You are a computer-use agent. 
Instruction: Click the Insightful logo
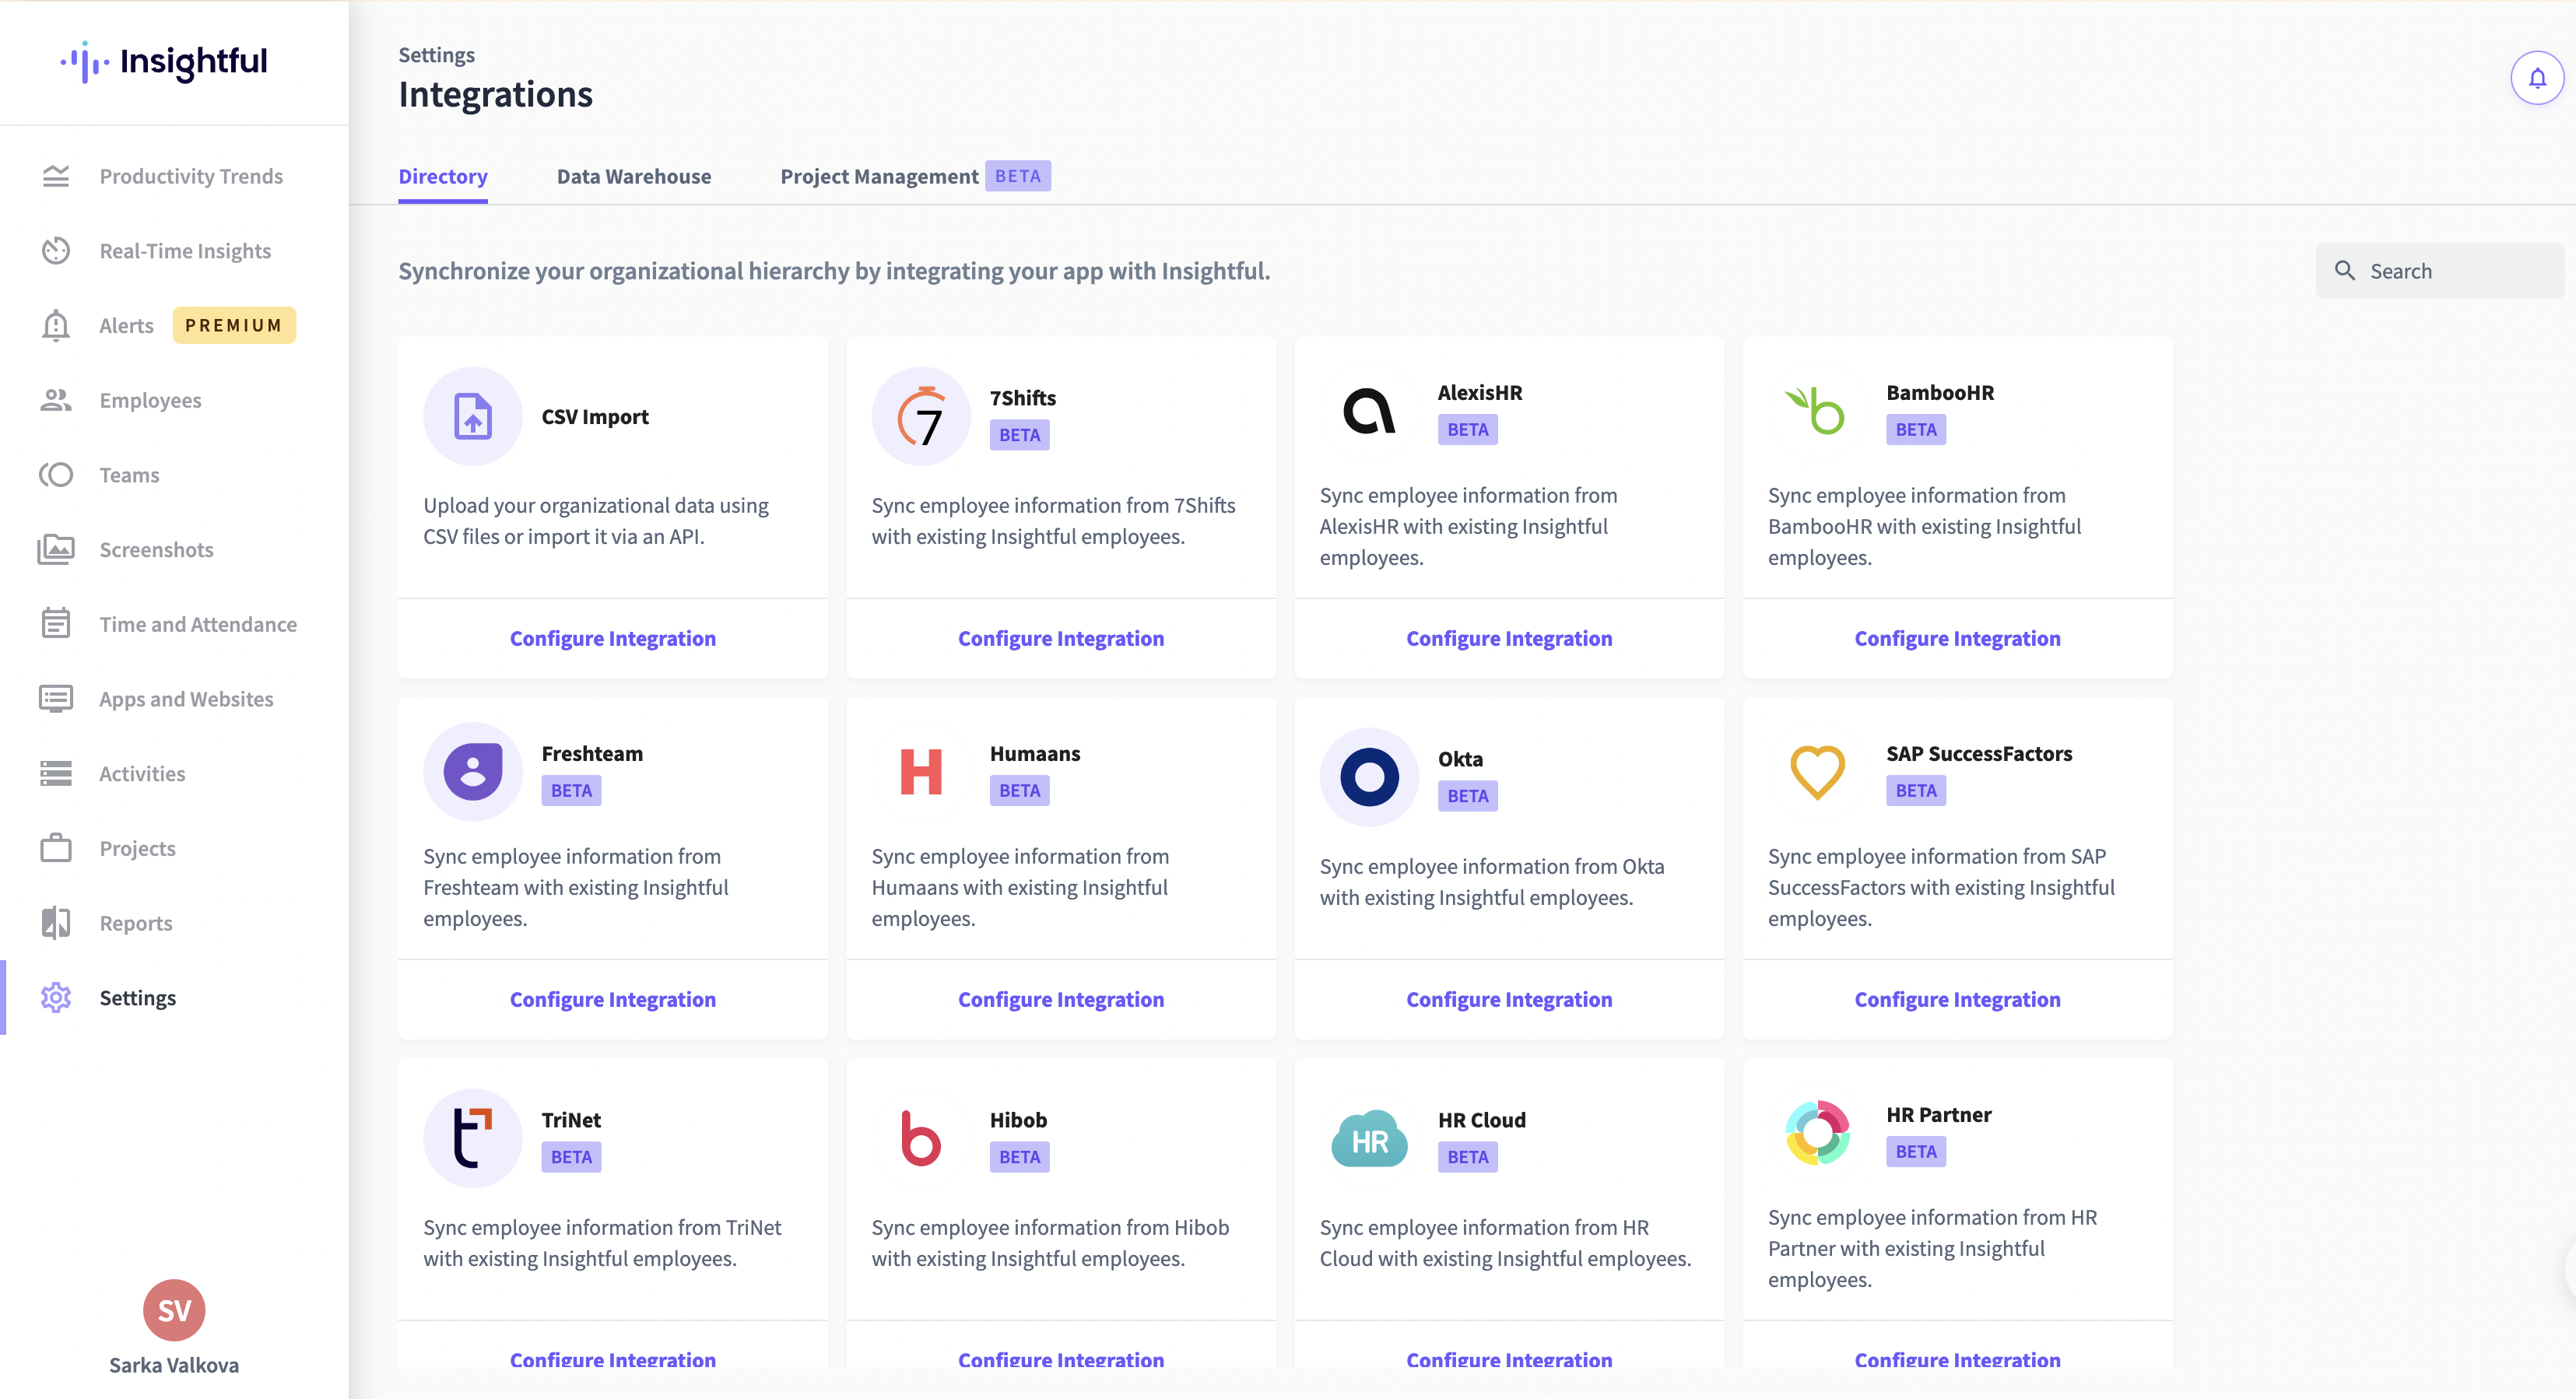point(164,62)
